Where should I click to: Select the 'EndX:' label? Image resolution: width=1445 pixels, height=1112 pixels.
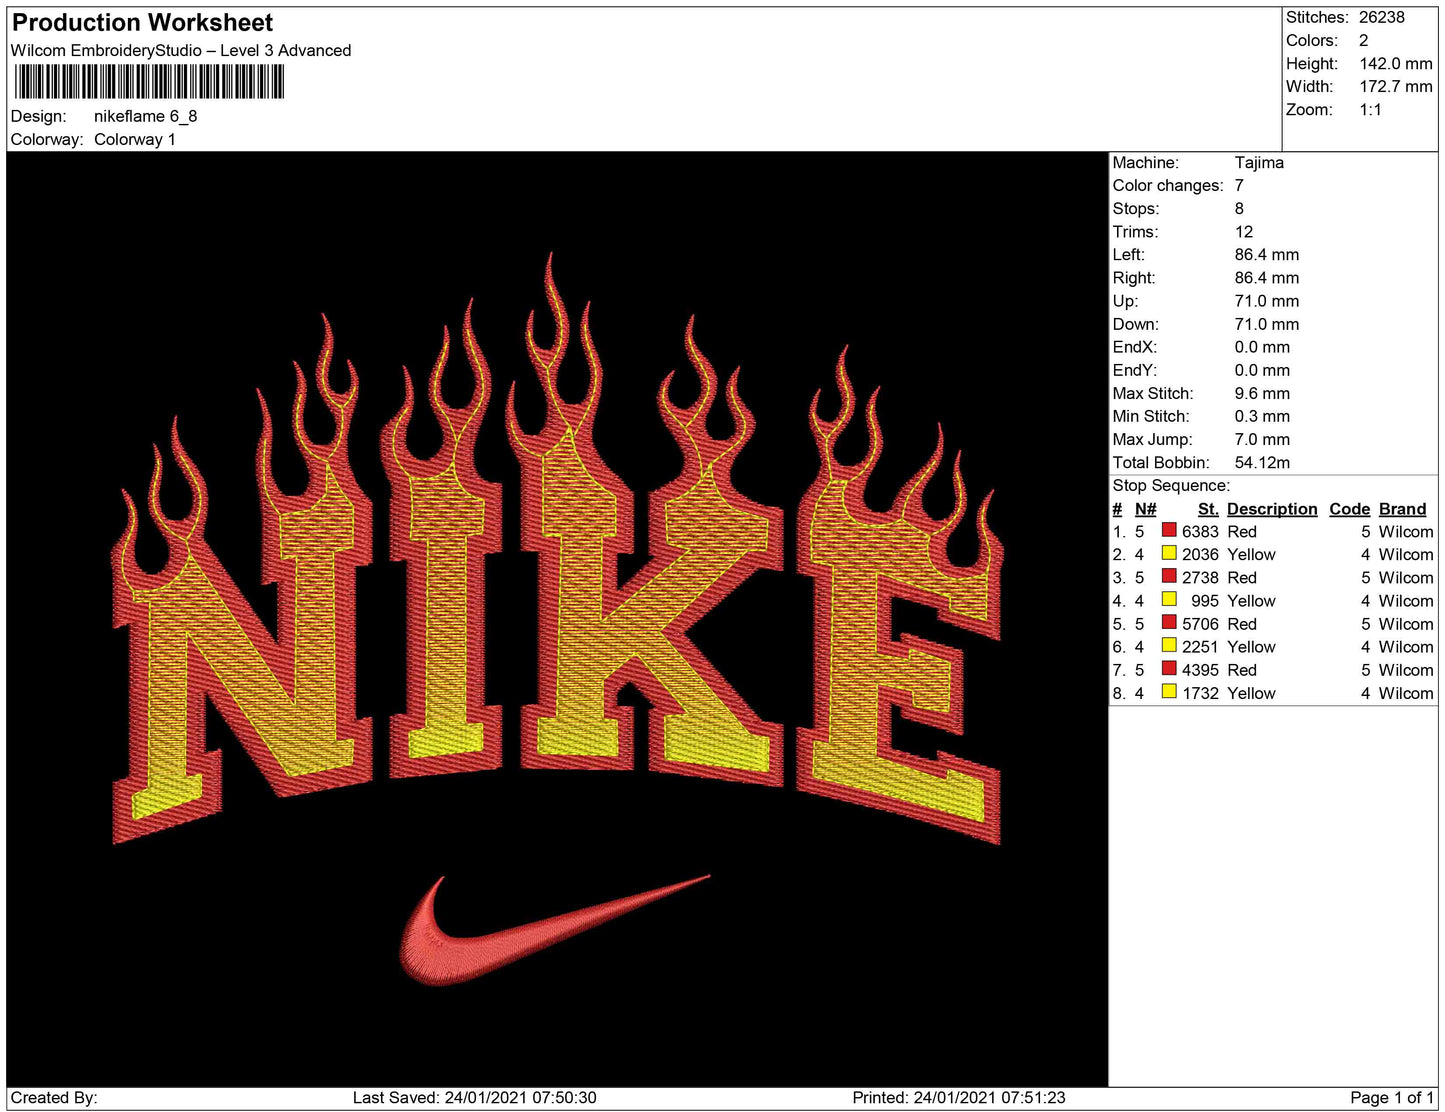[1135, 346]
